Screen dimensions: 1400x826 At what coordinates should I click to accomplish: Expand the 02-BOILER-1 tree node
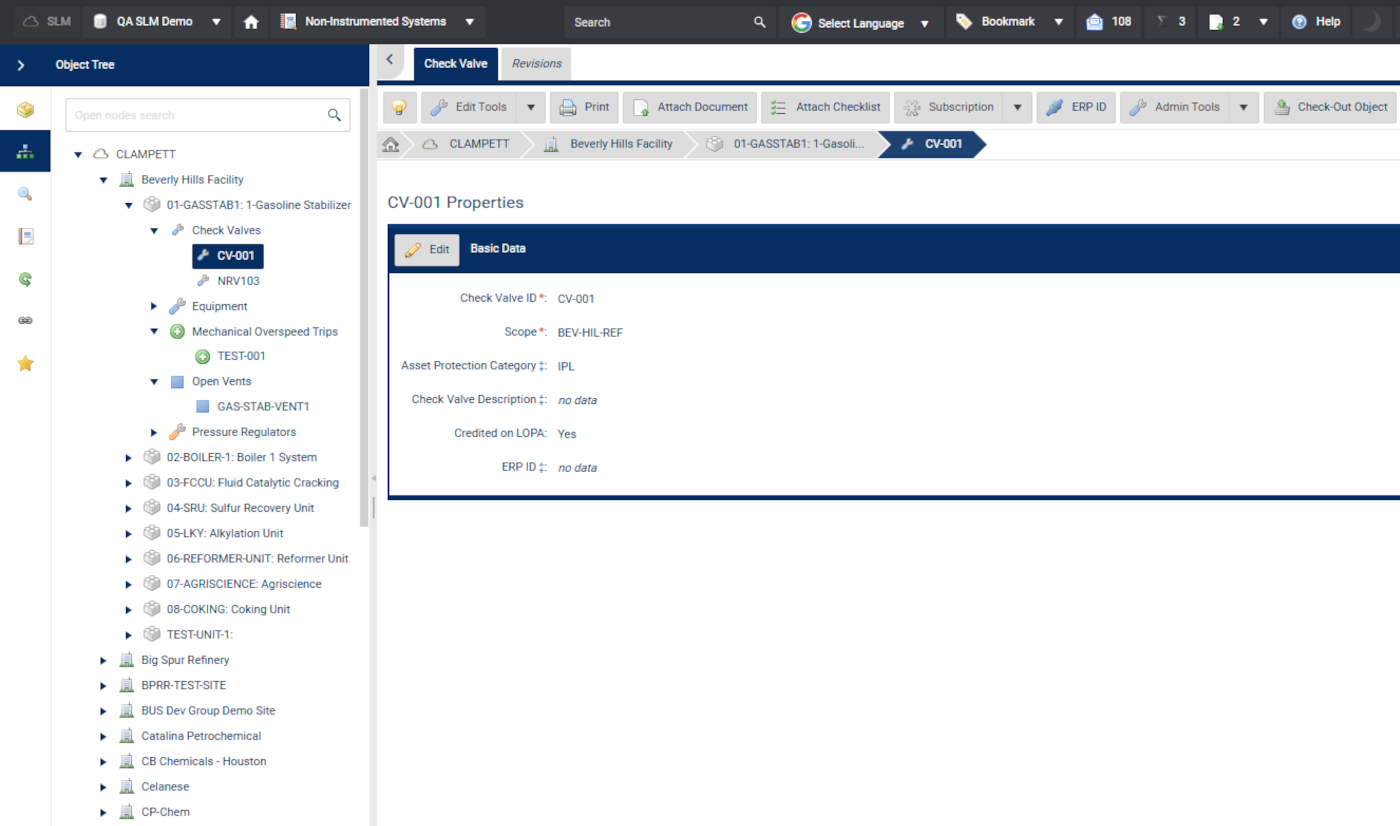128,458
